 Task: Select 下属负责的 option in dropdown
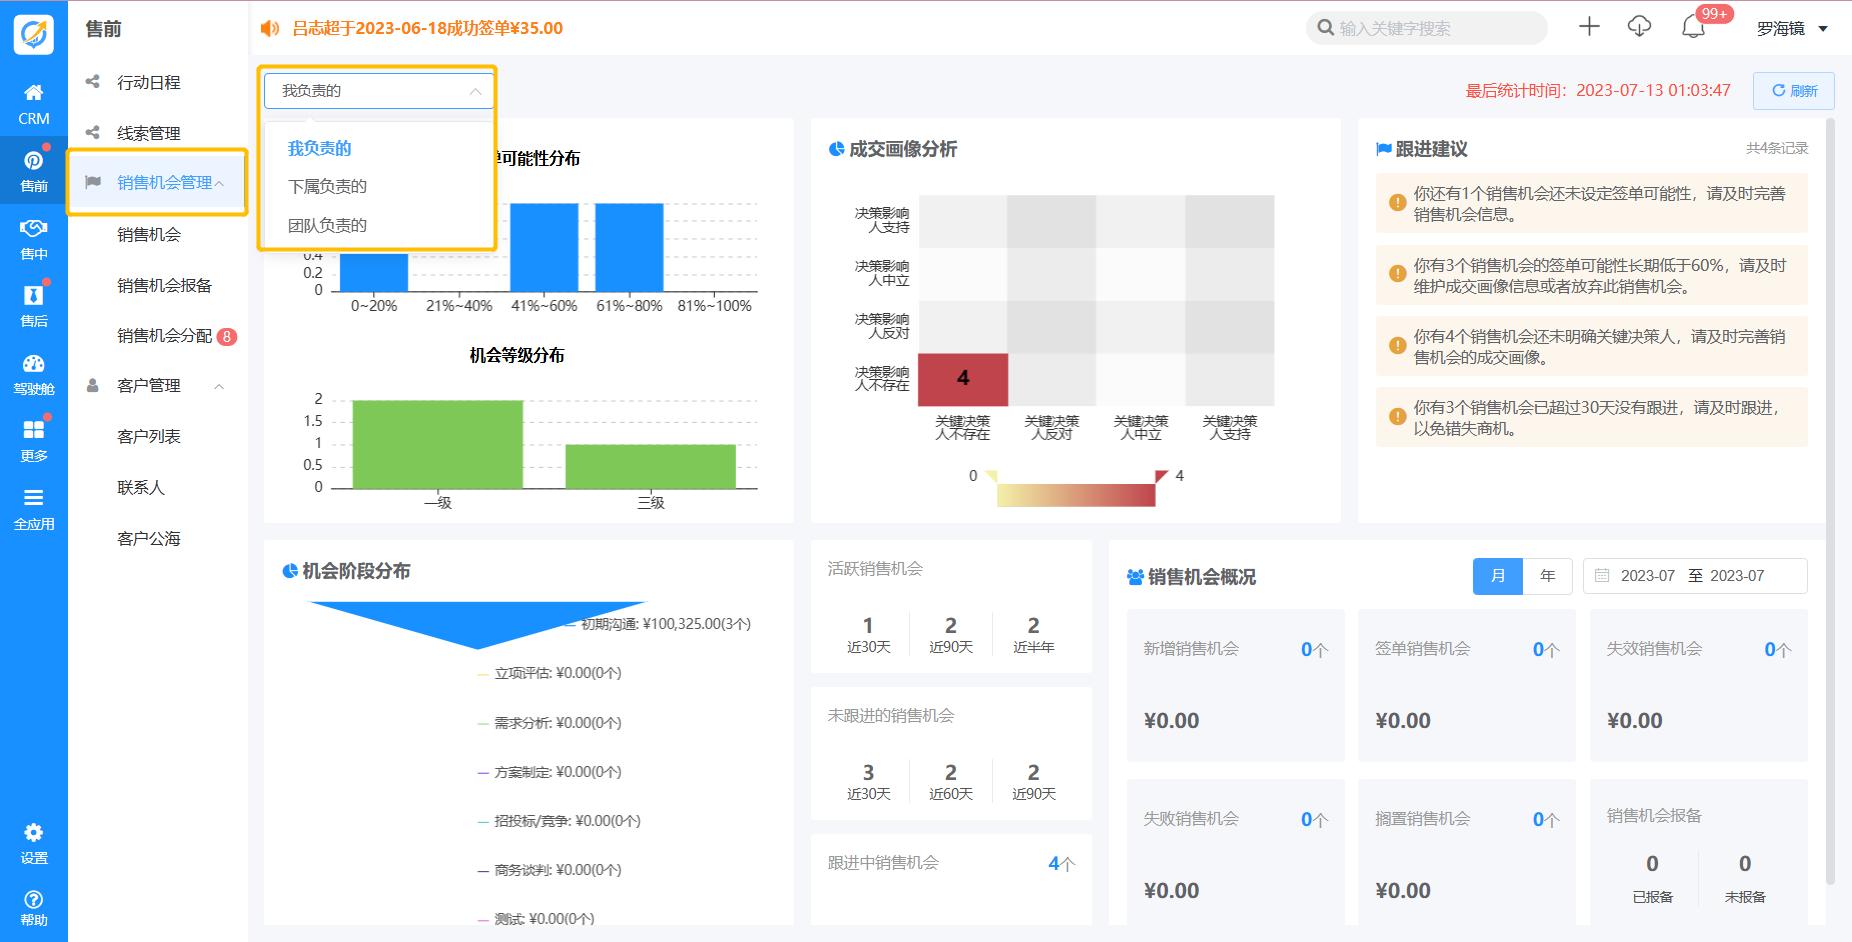pos(327,186)
